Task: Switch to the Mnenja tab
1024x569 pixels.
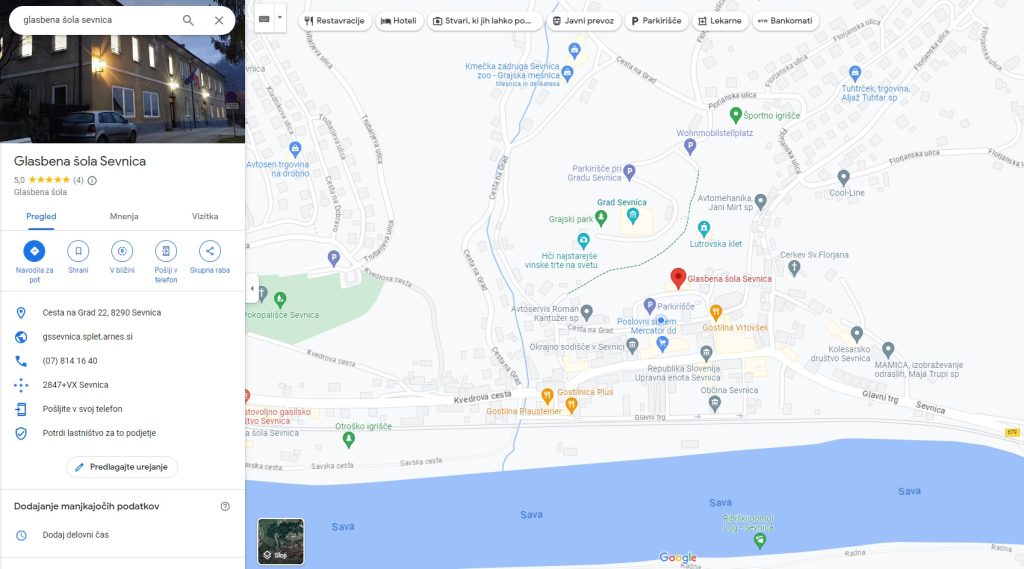Action: coord(124,216)
